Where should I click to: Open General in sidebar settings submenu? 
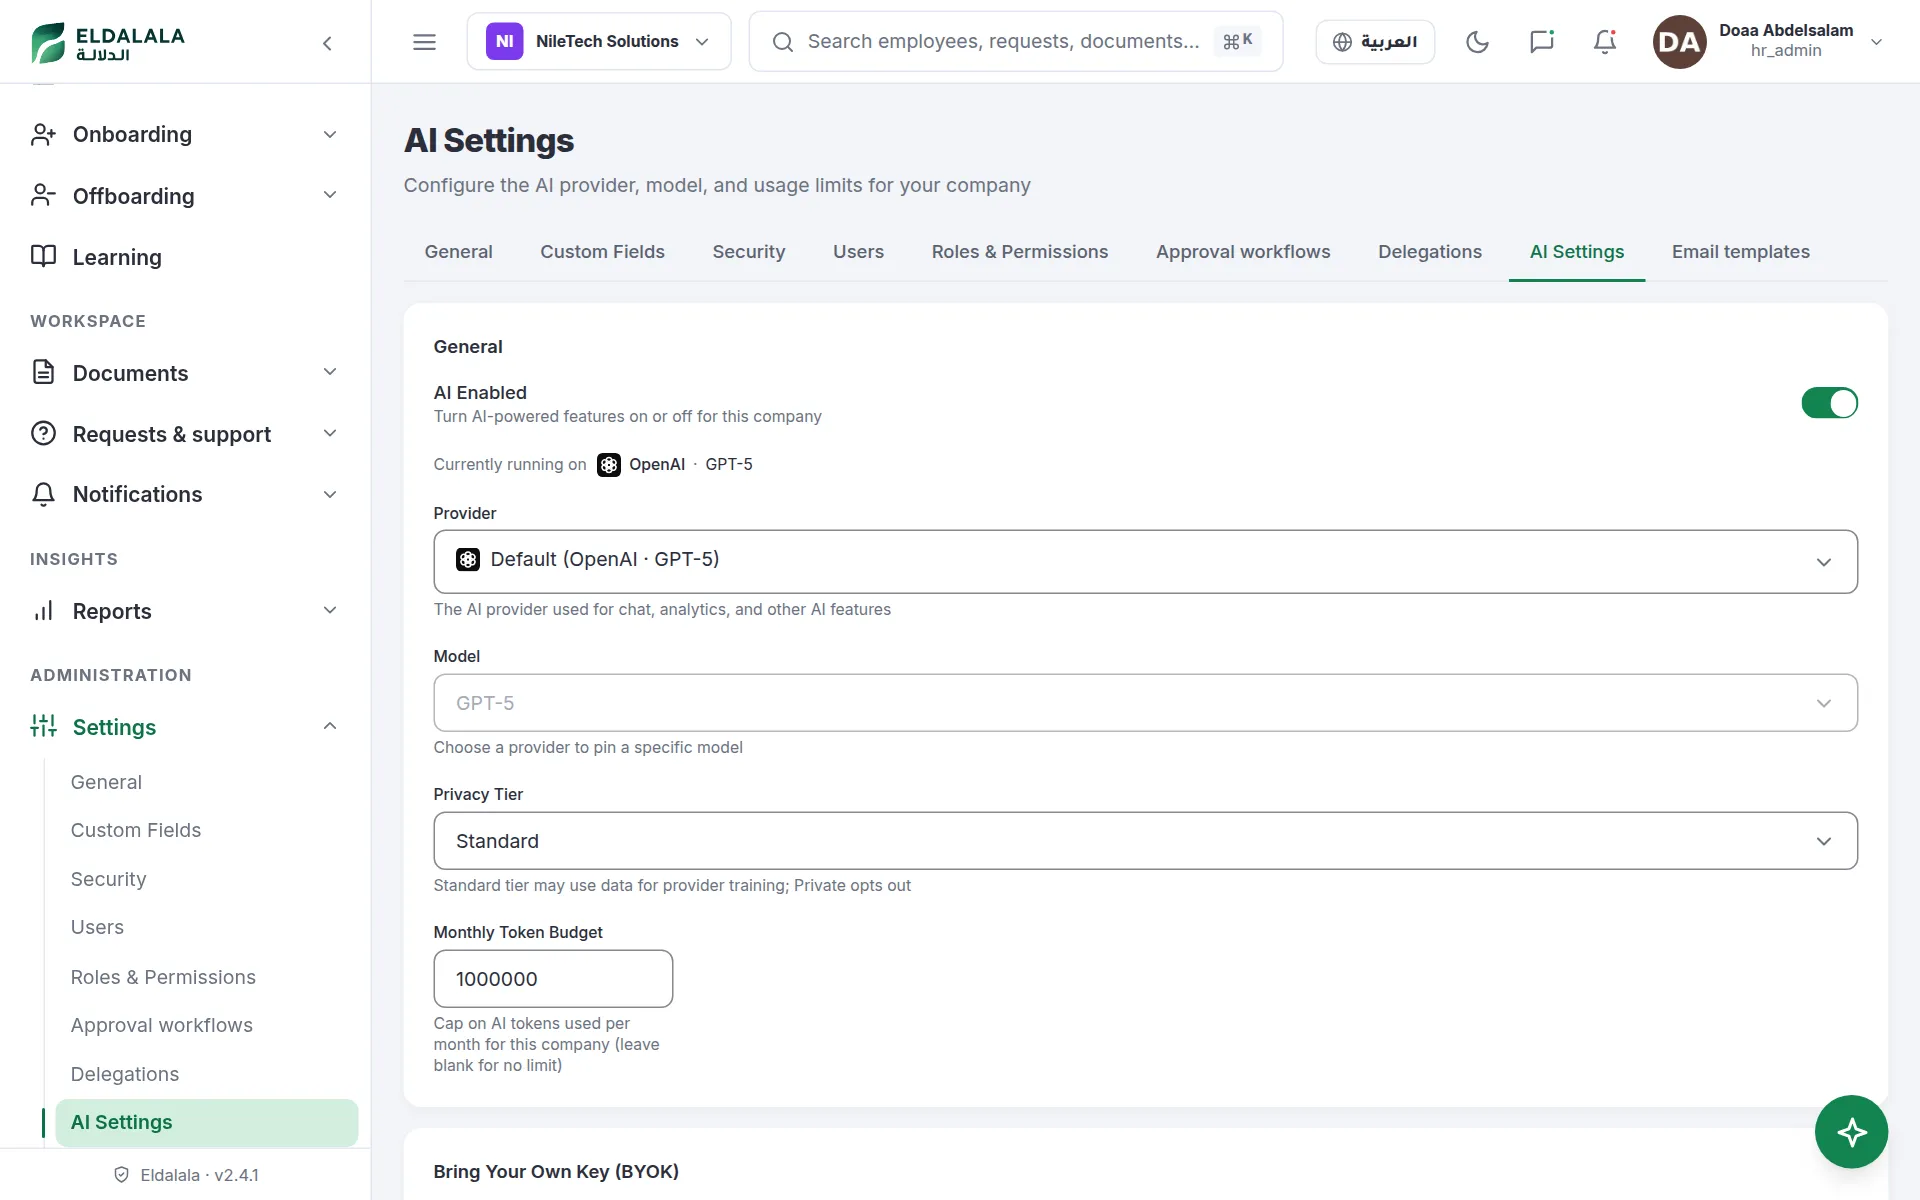click(106, 782)
